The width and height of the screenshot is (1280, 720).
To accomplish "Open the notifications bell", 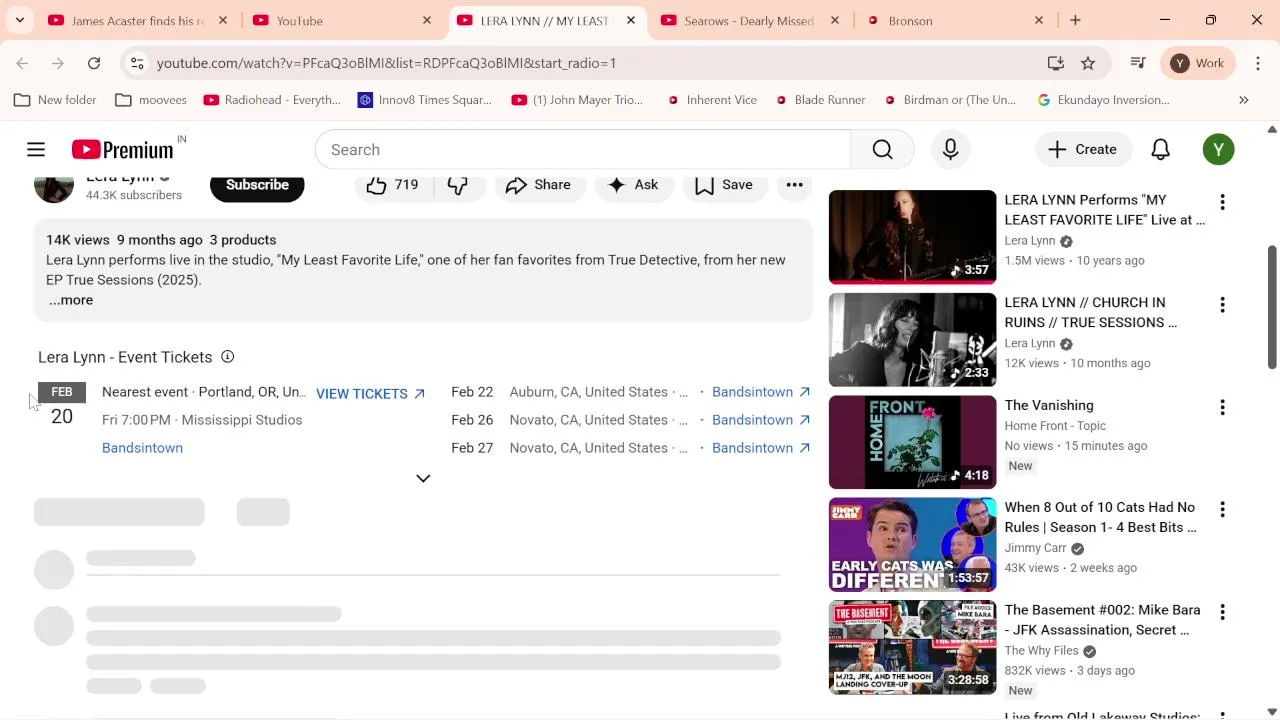I will tap(1160, 149).
